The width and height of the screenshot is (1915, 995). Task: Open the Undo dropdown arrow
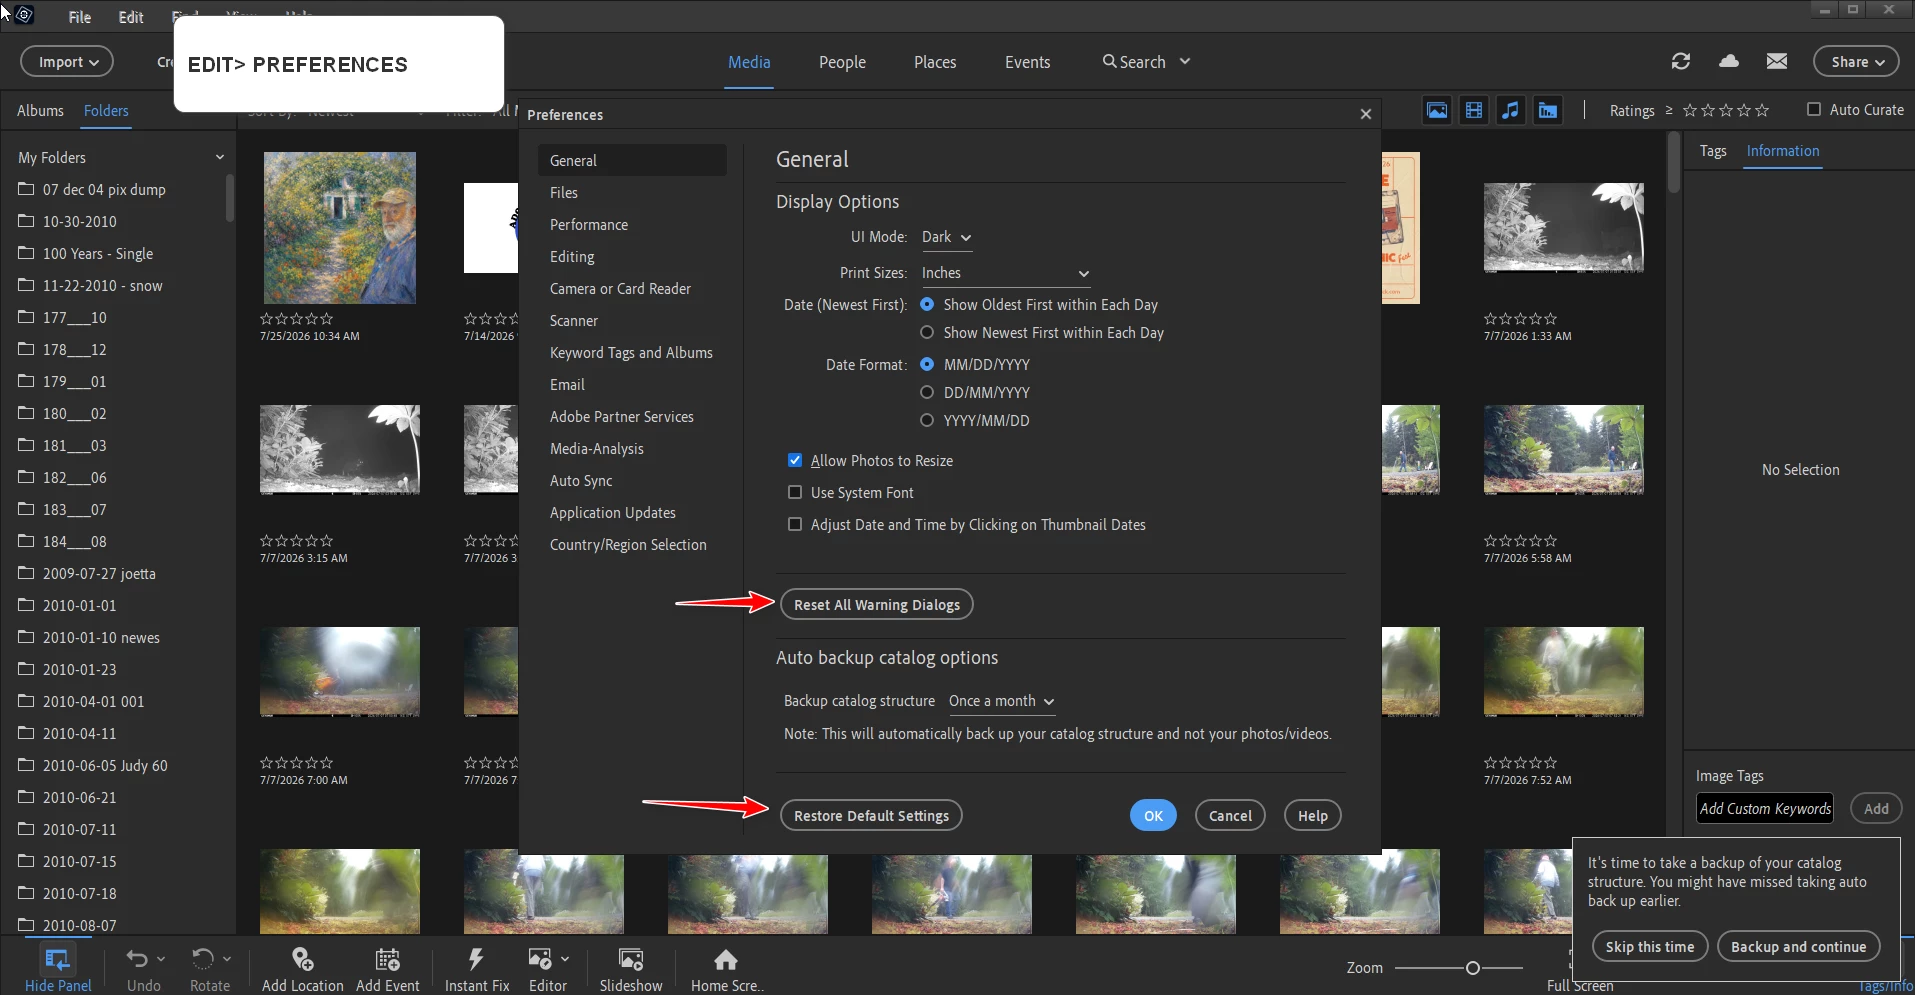pyautogui.click(x=161, y=958)
